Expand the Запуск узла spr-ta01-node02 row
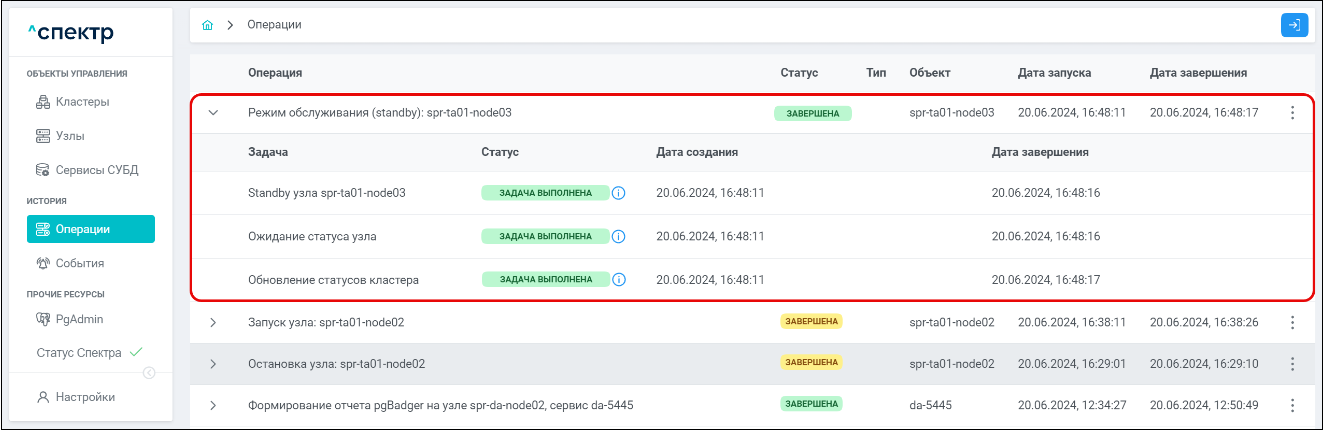Viewport: 1324px width, 431px height. [213, 322]
